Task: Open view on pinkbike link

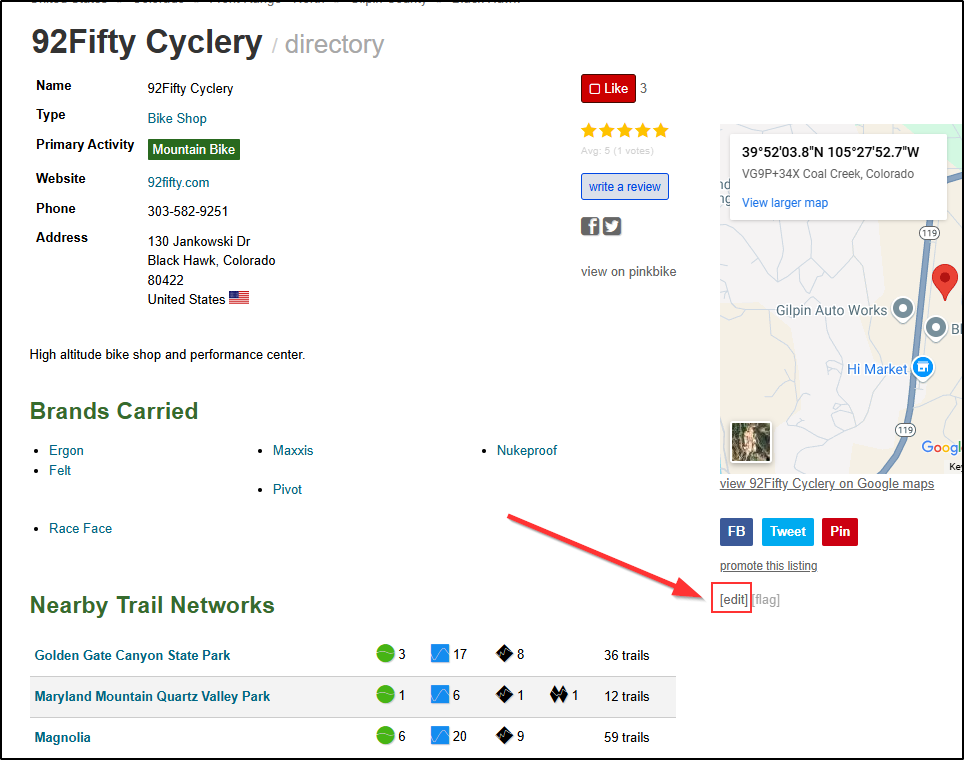Action: 628,272
